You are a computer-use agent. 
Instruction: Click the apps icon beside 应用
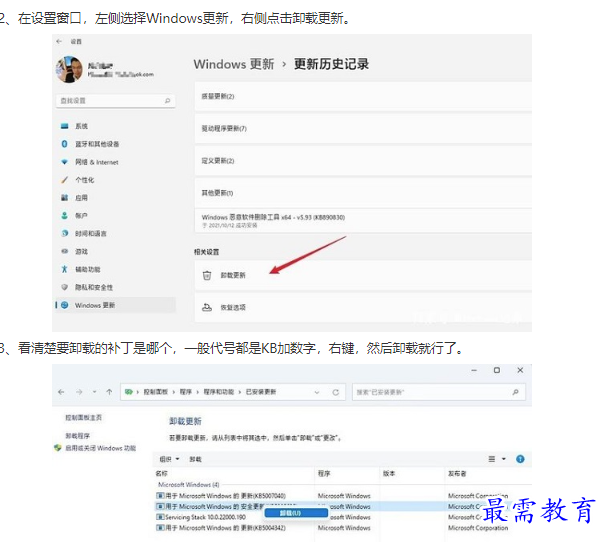(64, 198)
